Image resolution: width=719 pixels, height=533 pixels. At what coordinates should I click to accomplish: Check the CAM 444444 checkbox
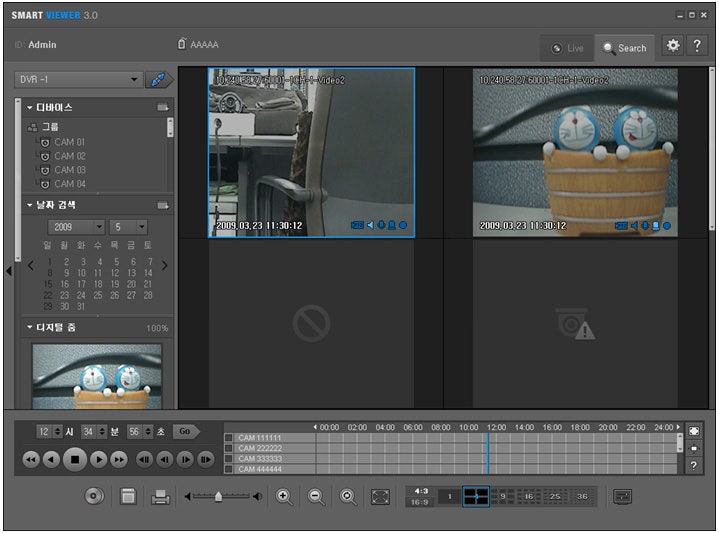229,469
